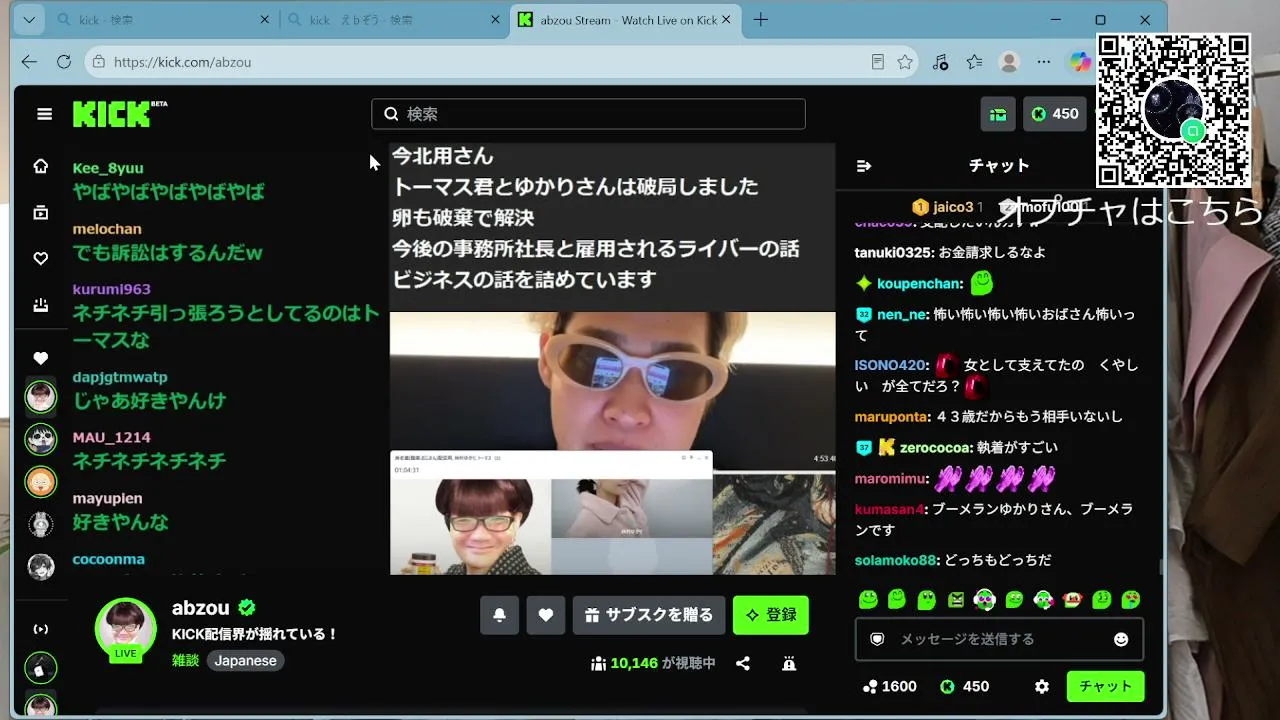Screen dimensions: 1280x720
Task: Click username nen_ne in chat
Action: [902, 314]
